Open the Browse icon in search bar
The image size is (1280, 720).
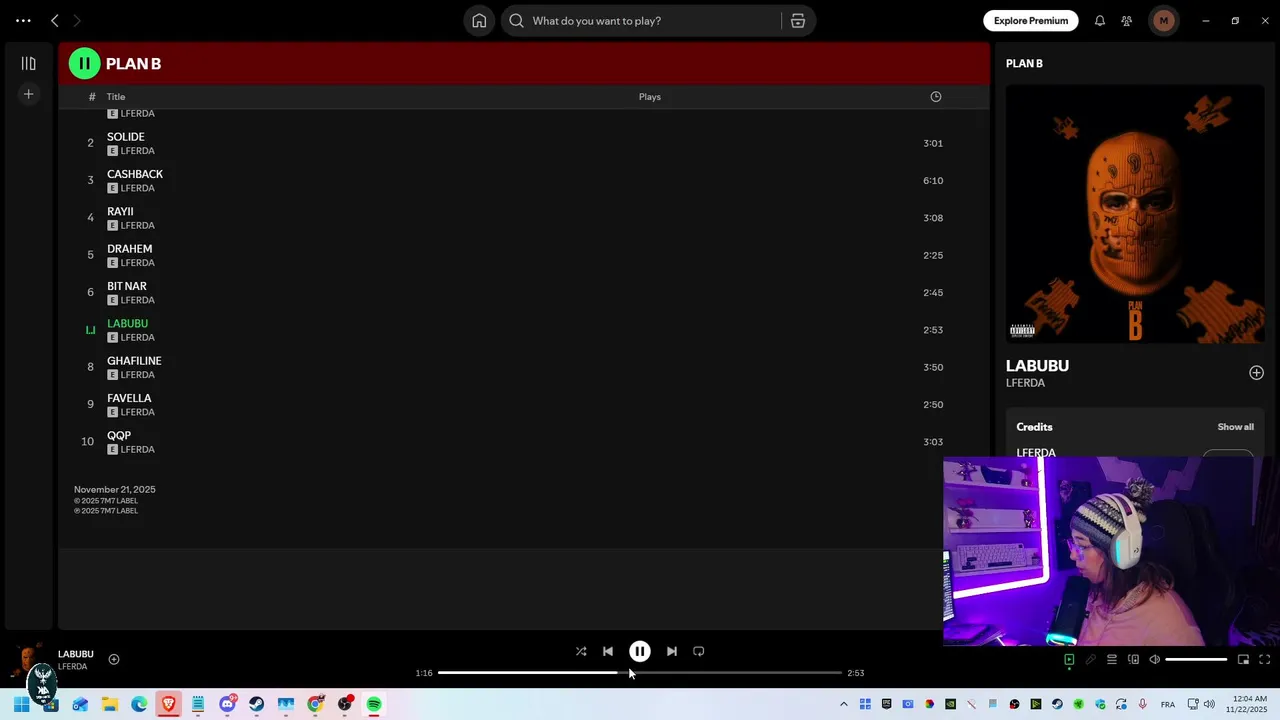point(798,21)
